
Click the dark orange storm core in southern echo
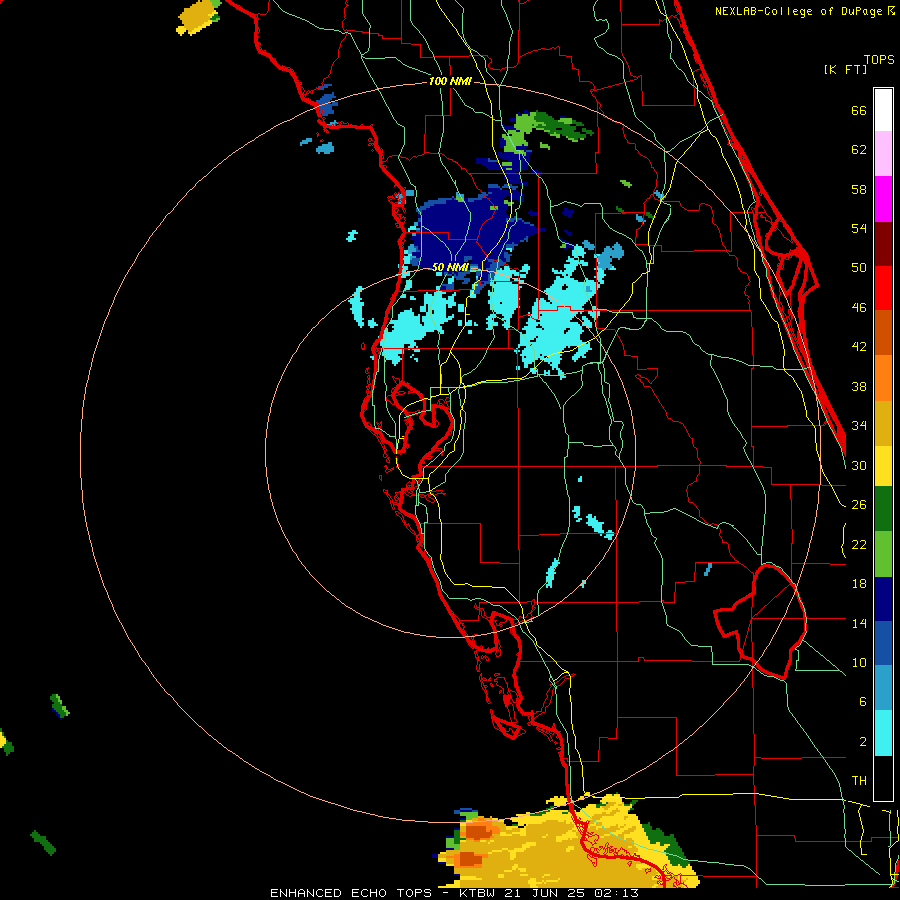click(x=478, y=831)
